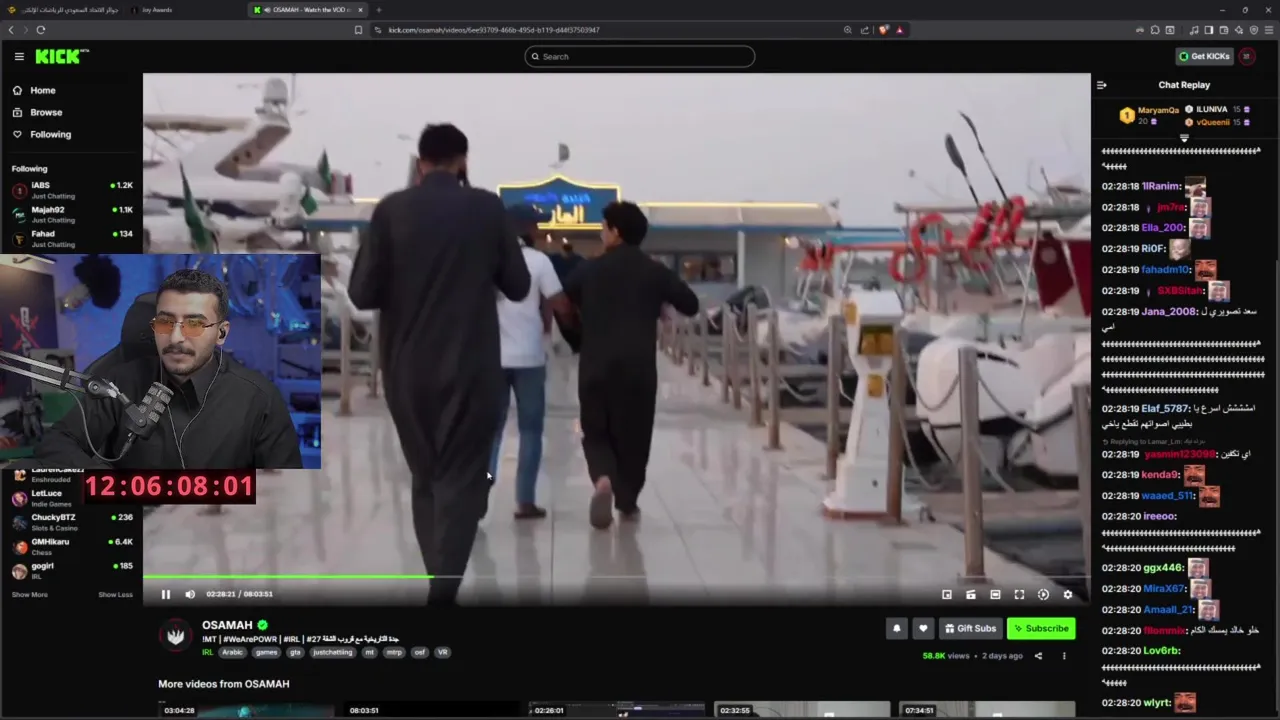Select the VR tag
The image size is (1280, 720).
tap(442, 652)
